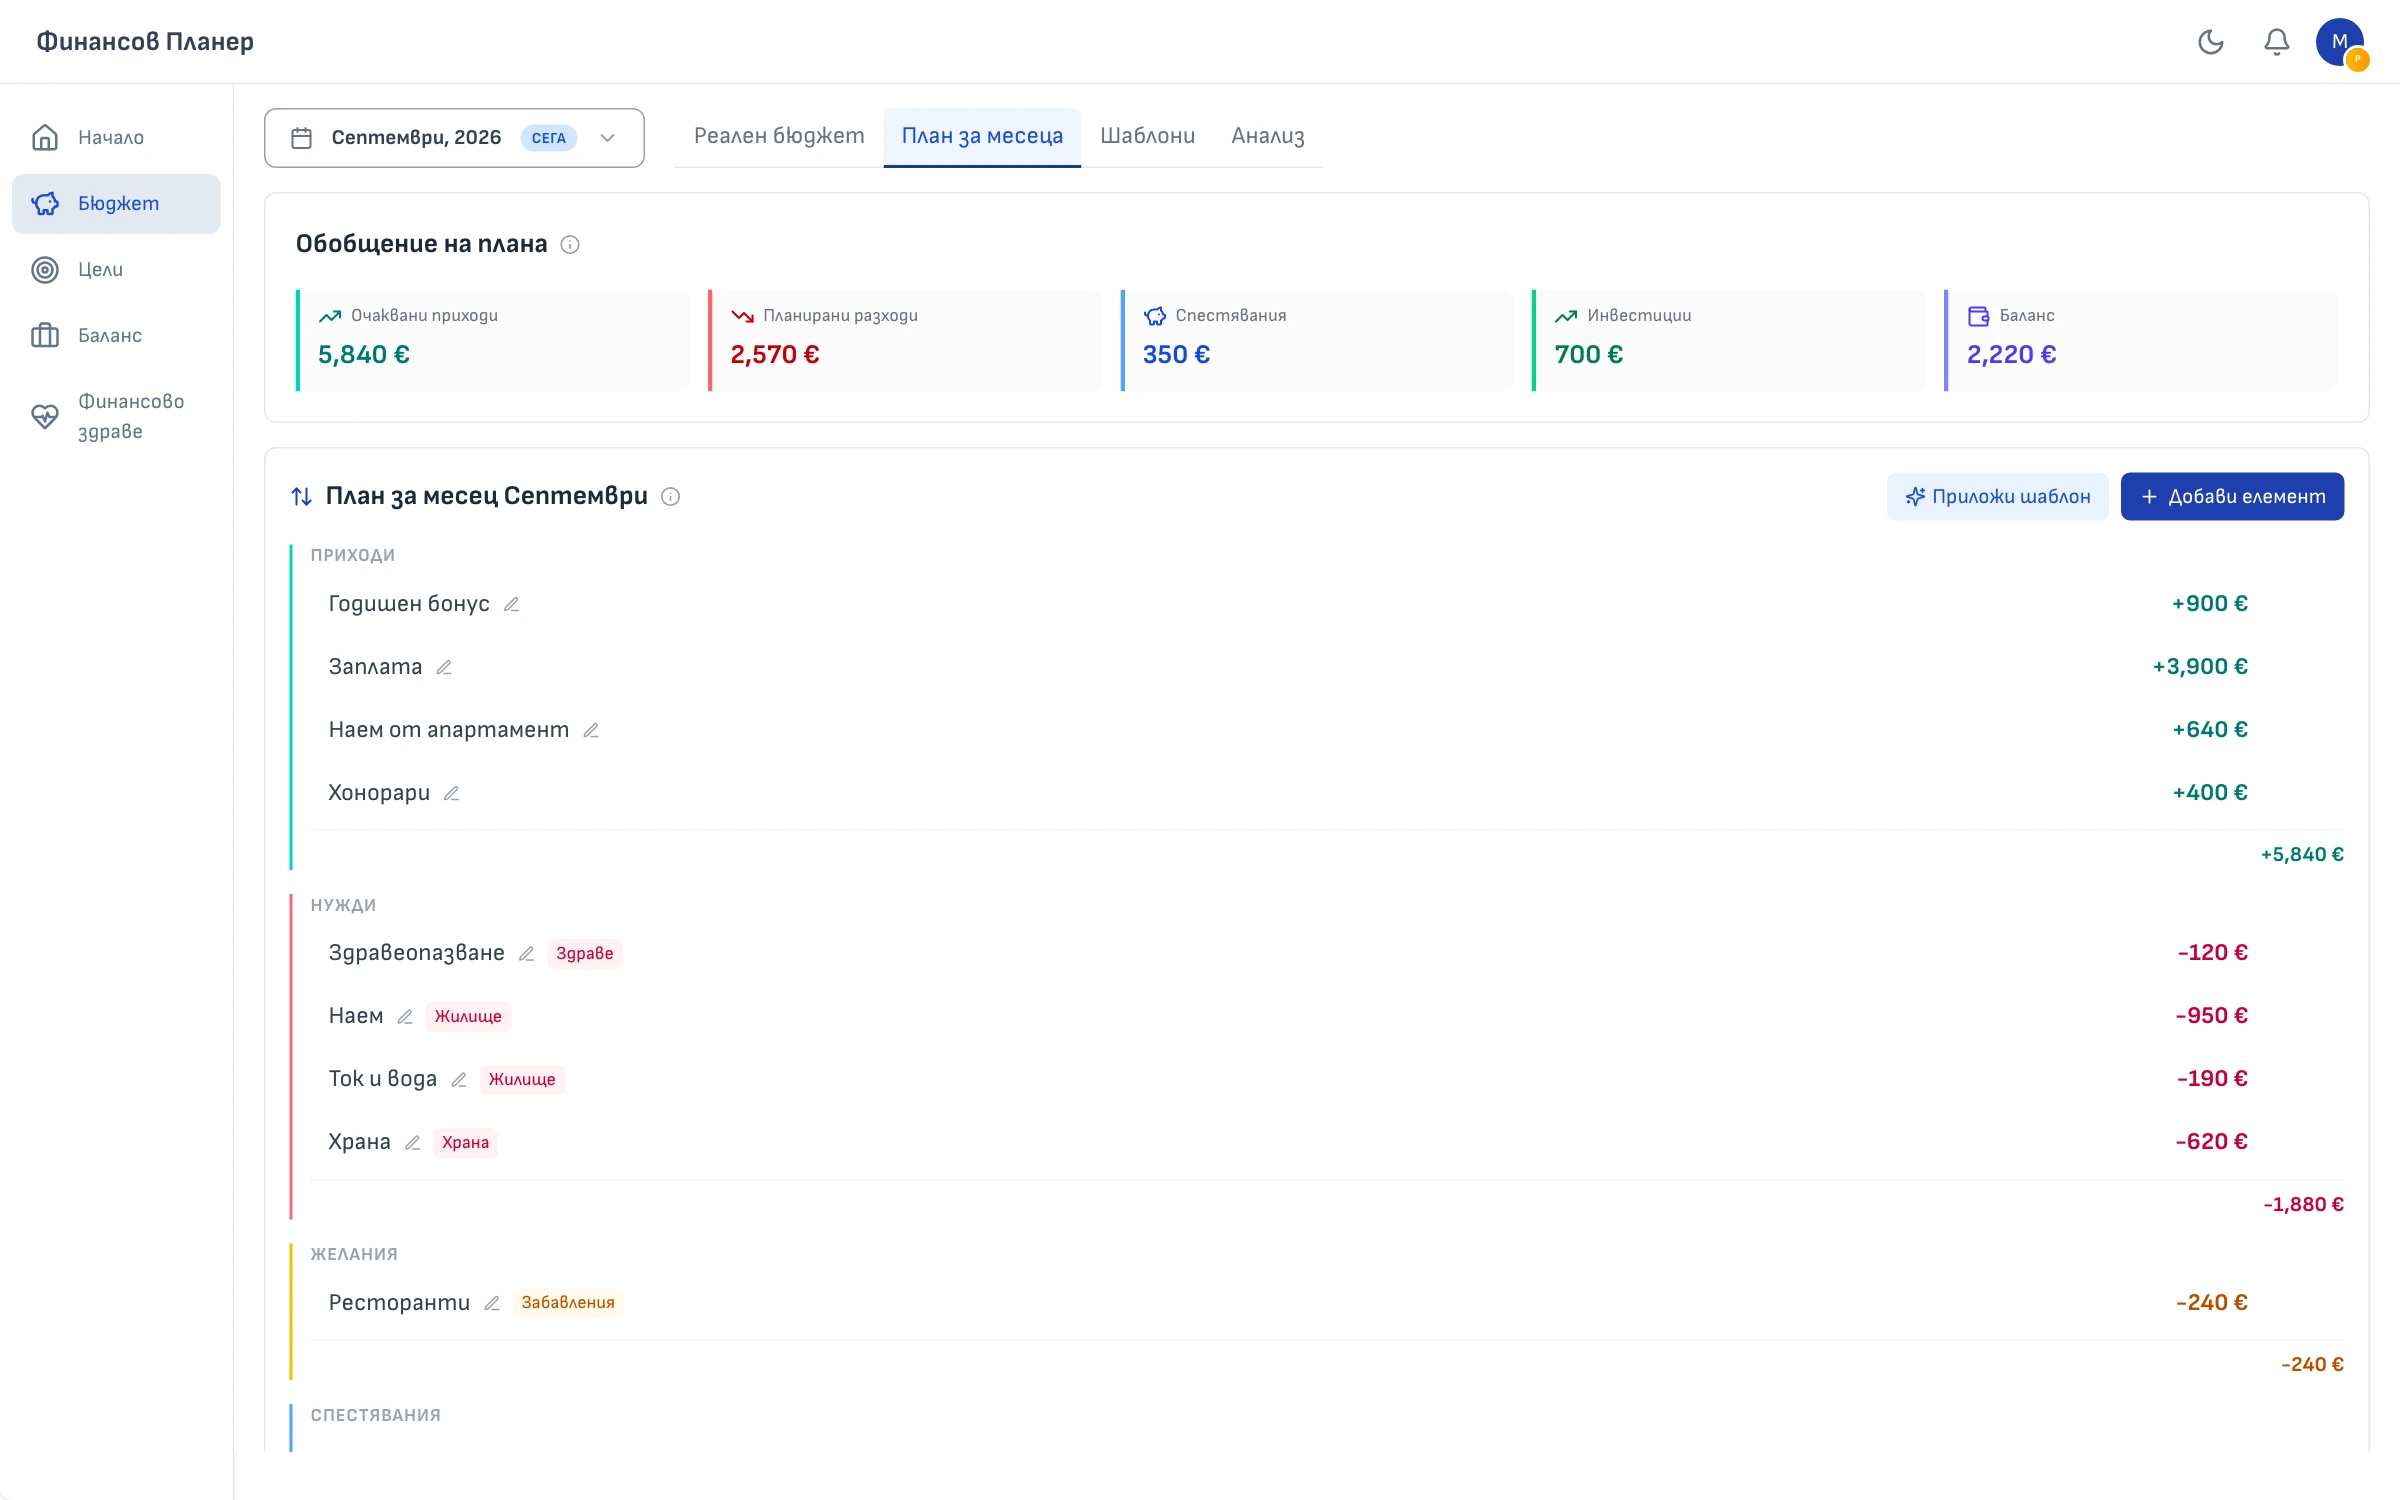The height and width of the screenshot is (1500, 2400).
Task: Toggle dark mode moon icon
Action: [x=2210, y=42]
